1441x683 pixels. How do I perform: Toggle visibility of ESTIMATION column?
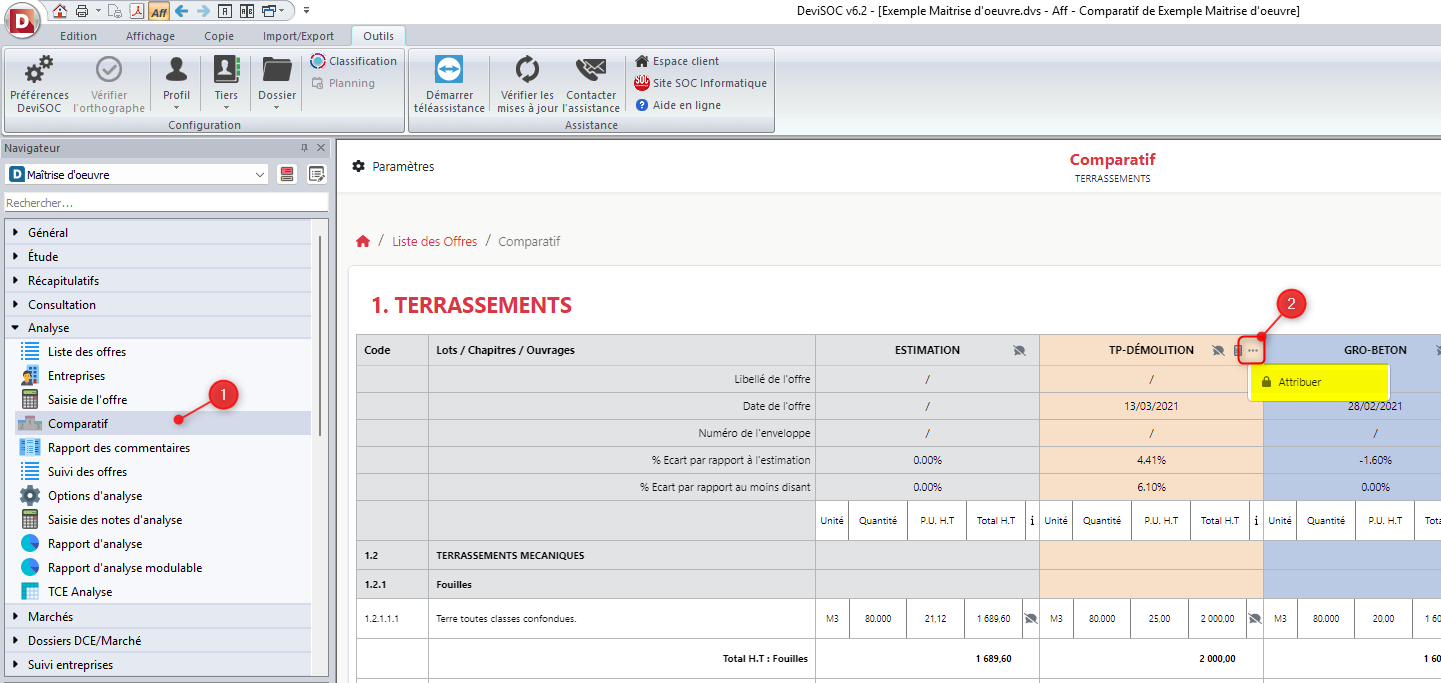[x=1019, y=351]
